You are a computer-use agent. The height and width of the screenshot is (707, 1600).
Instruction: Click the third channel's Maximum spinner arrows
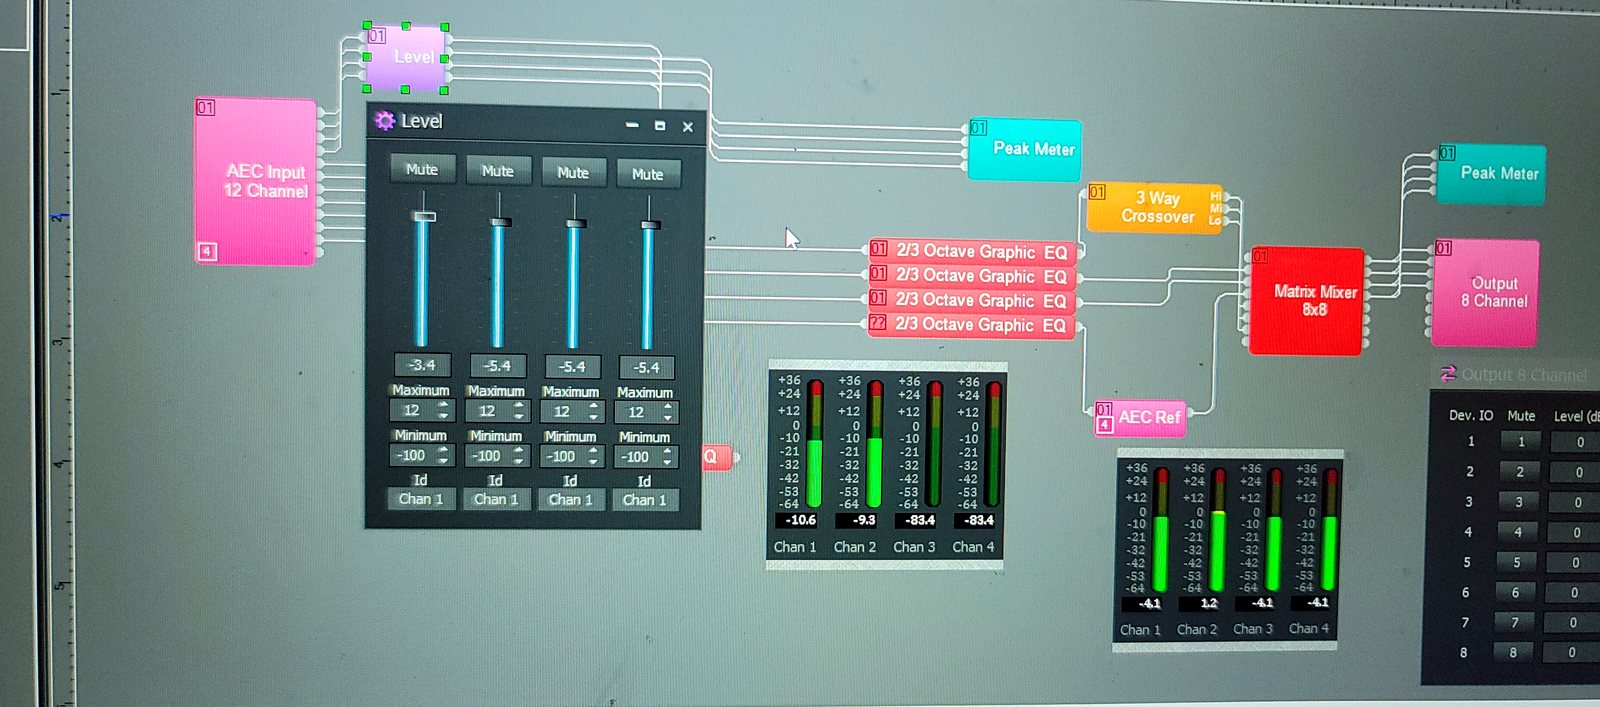click(594, 412)
